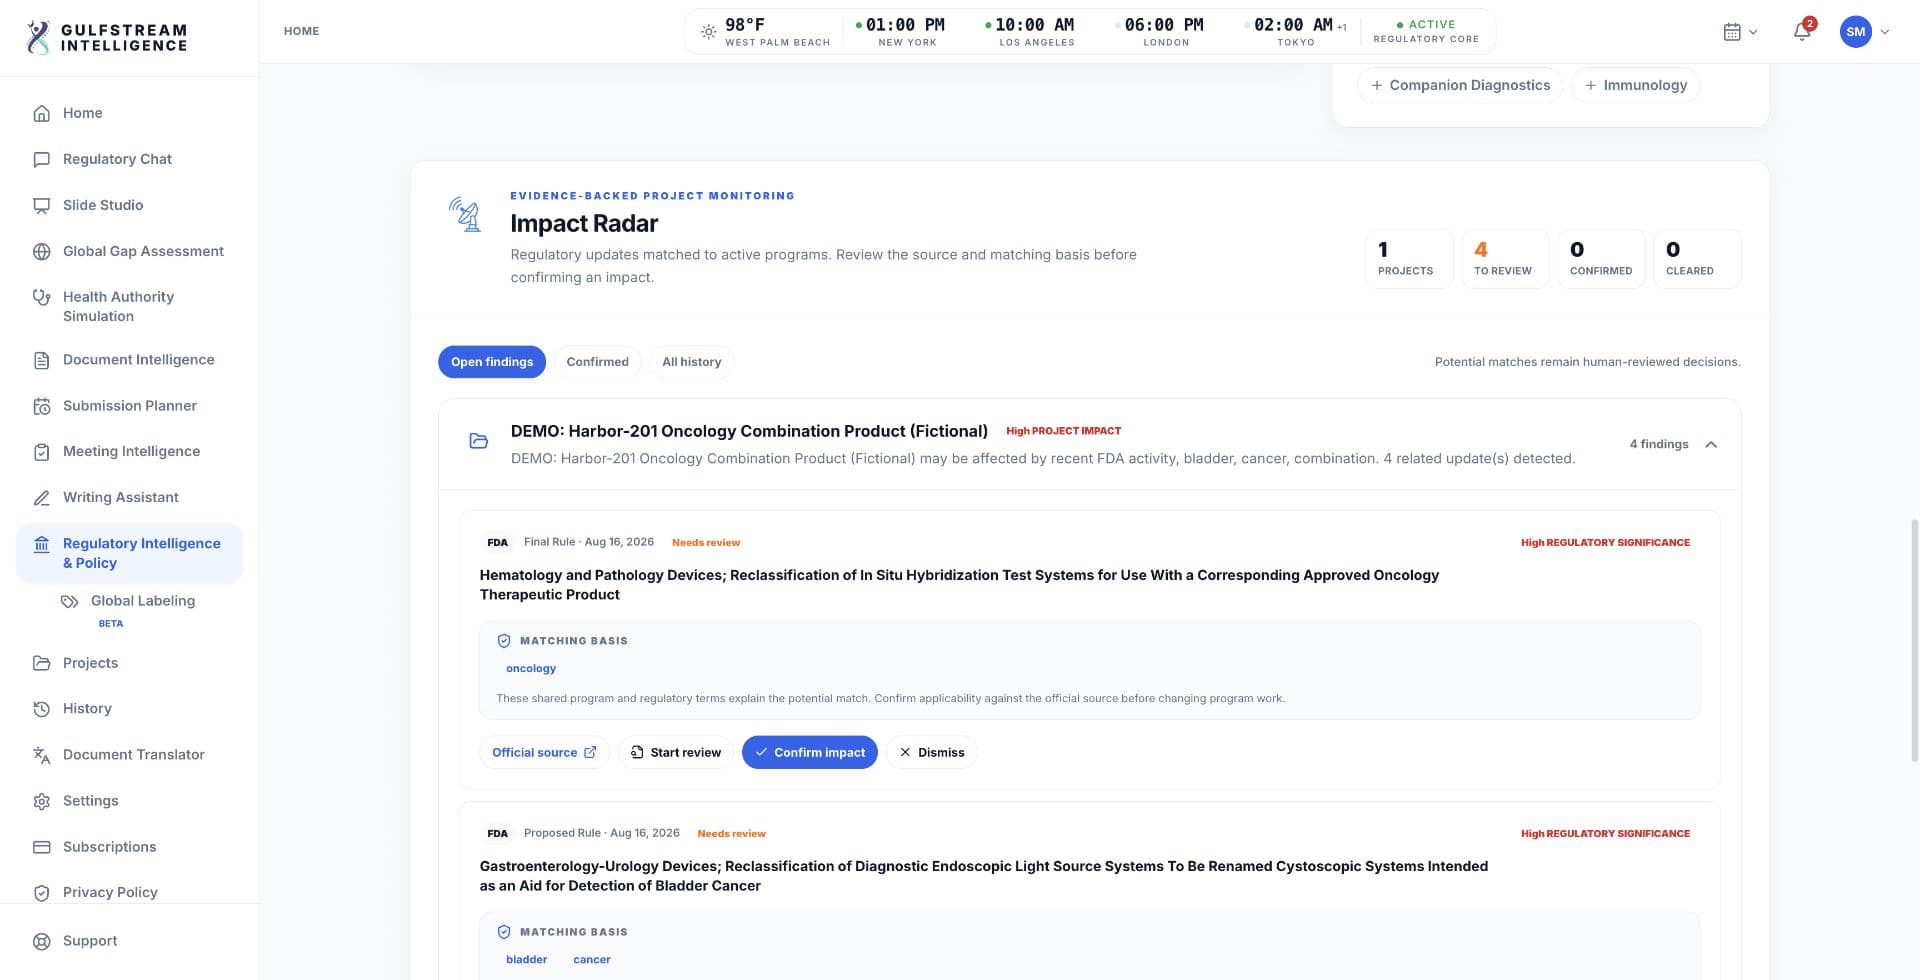The image size is (1920, 980).
Task: Open Privacy Policy via its sidebar shield icon
Action: click(x=42, y=893)
